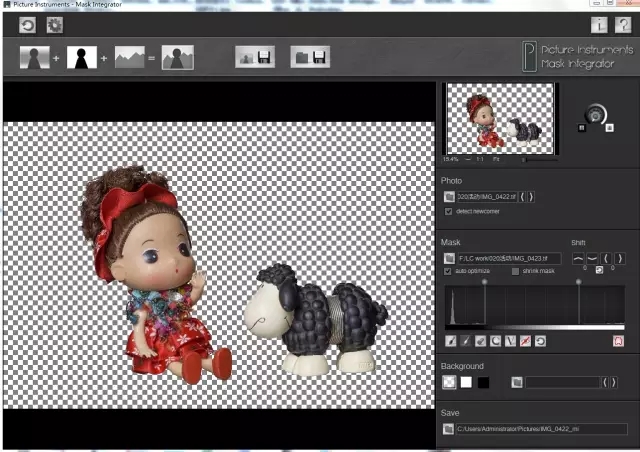Select the eraser tool below the histogram
The height and width of the screenshot is (452, 640).
click(x=482, y=341)
